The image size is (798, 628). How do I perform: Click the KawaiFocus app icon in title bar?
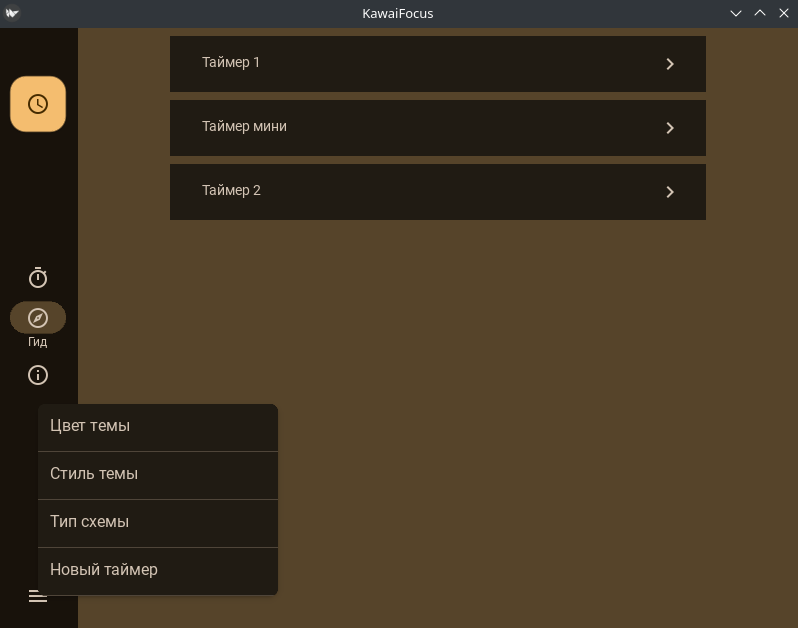[x=12, y=13]
